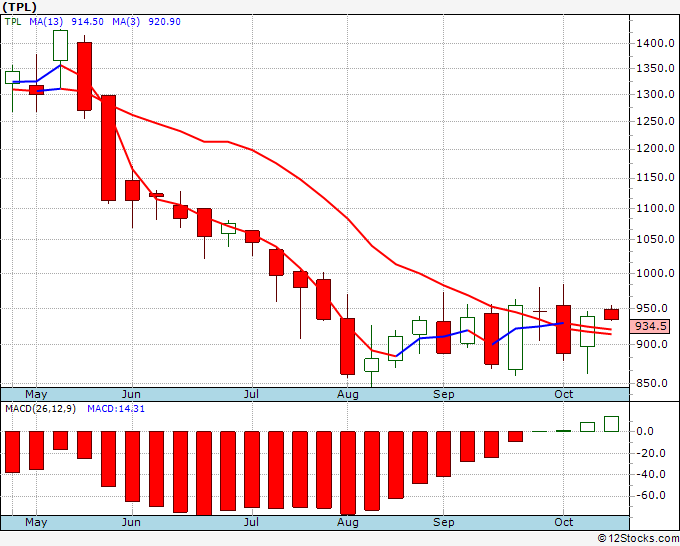680x546 pixels.
Task: Click the Oct label on MACD chart axis
Action: point(563,522)
